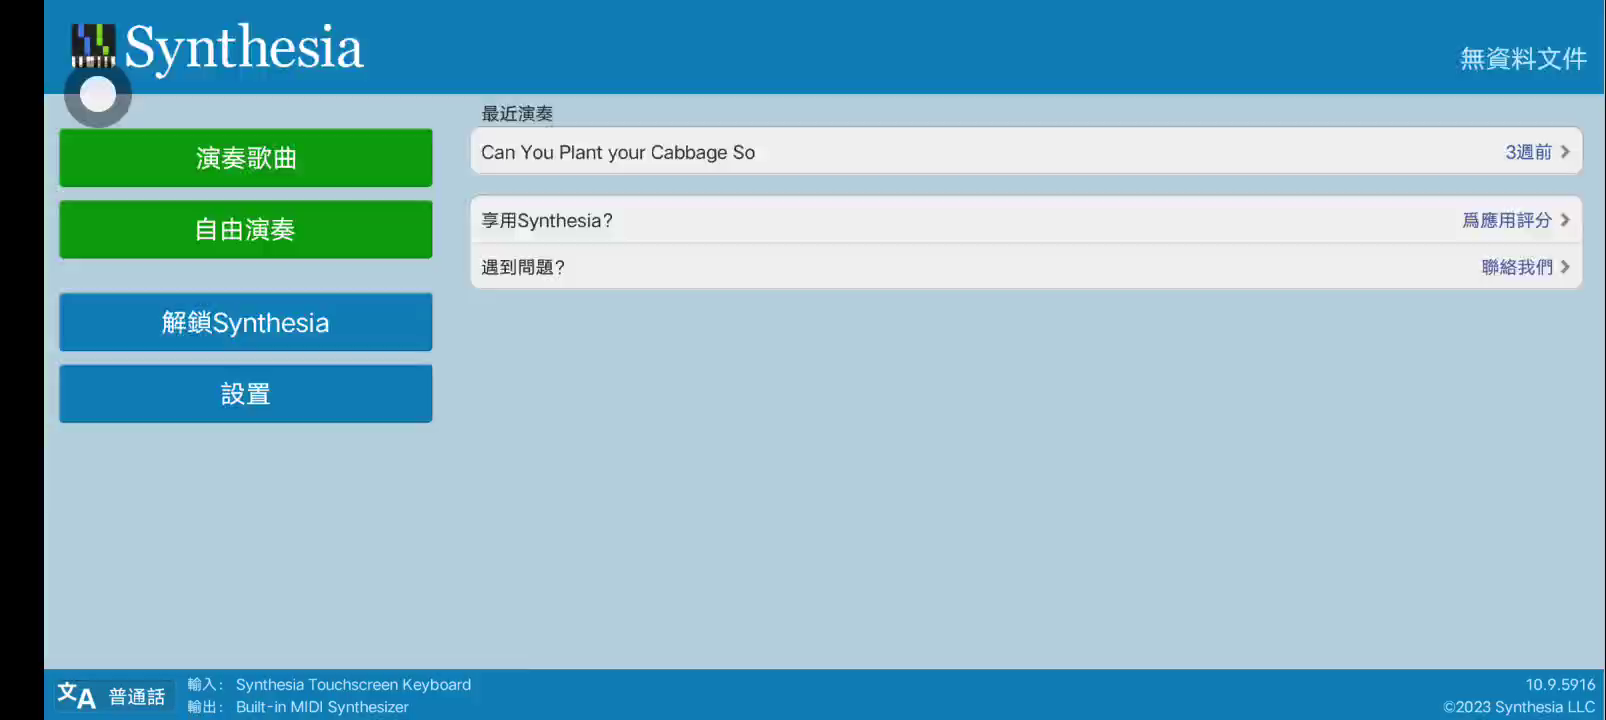The height and width of the screenshot is (720, 1606).
Task: Start 自由演奏 free play mode
Action: click(x=246, y=230)
